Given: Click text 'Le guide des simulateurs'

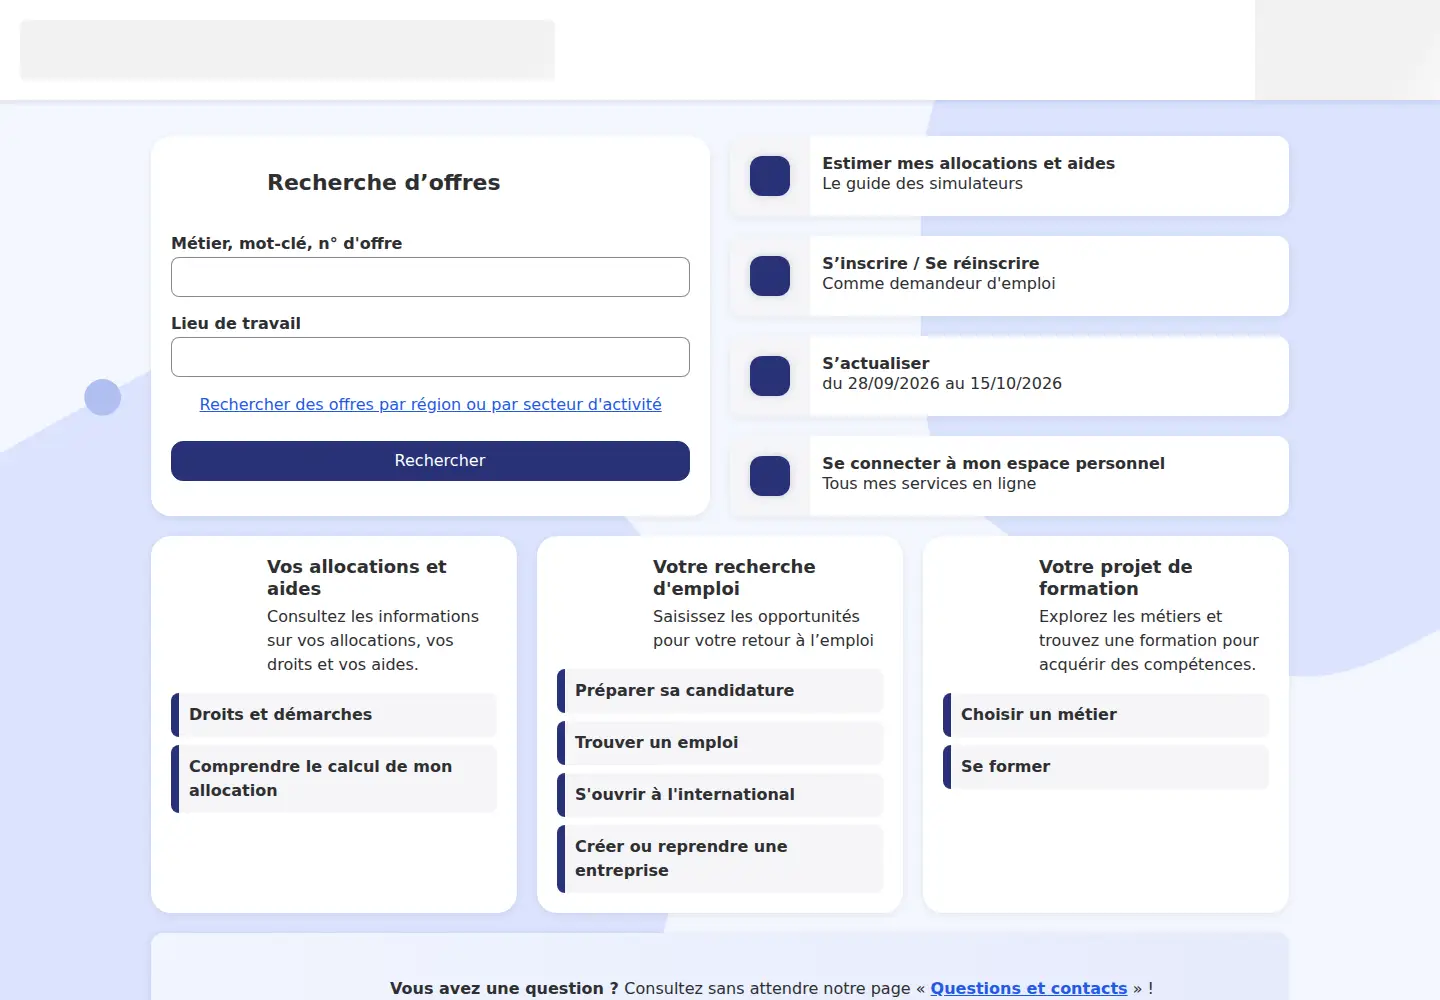Looking at the screenshot, I should click(922, 184).
